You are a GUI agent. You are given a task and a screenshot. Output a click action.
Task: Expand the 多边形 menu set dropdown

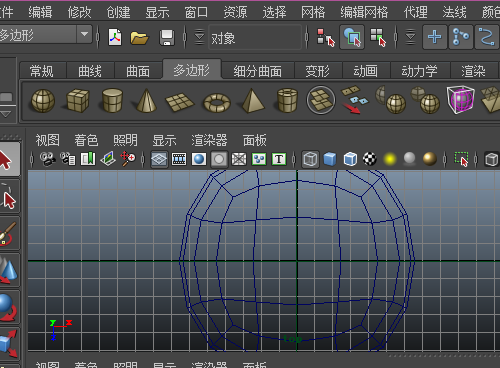(84, 34)
